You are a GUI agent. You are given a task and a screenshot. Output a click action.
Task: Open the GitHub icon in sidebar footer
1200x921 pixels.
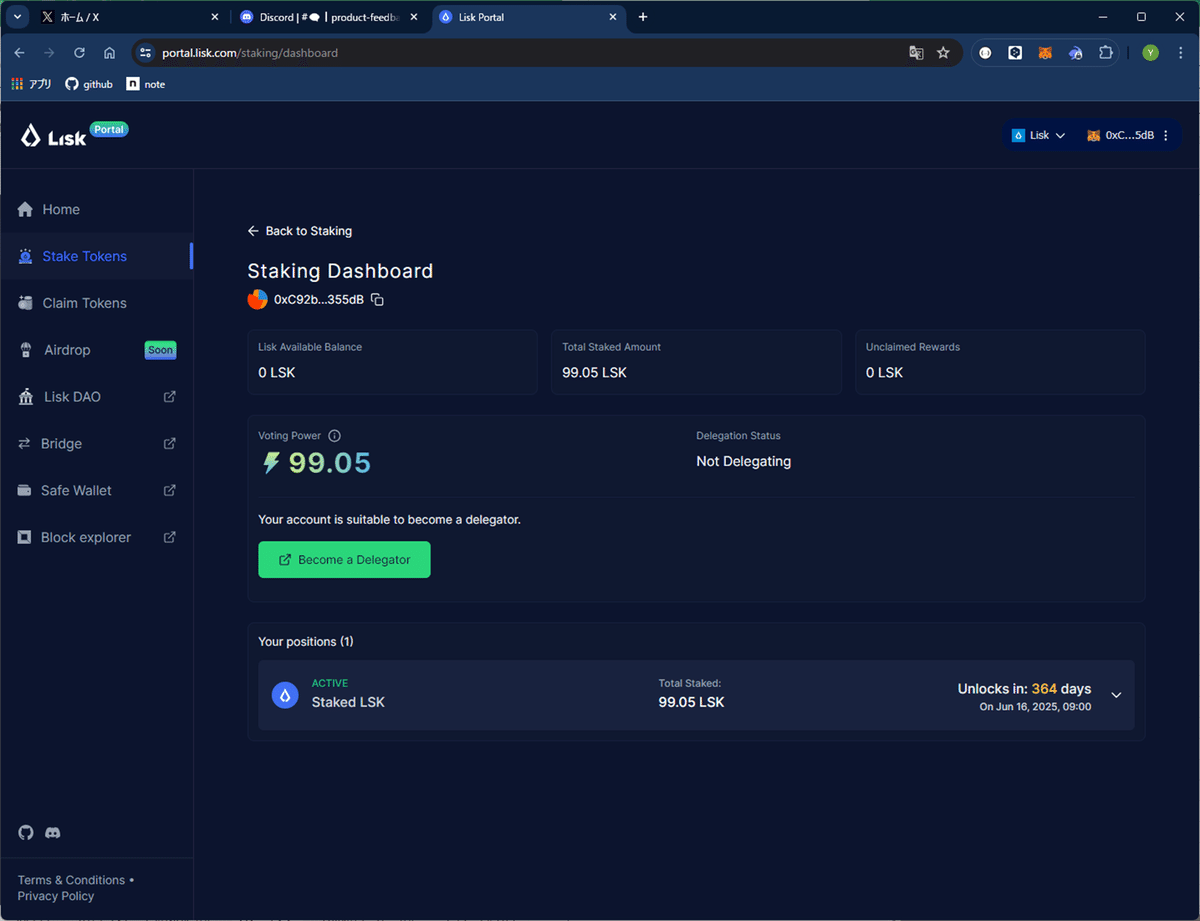pos(26,832)
